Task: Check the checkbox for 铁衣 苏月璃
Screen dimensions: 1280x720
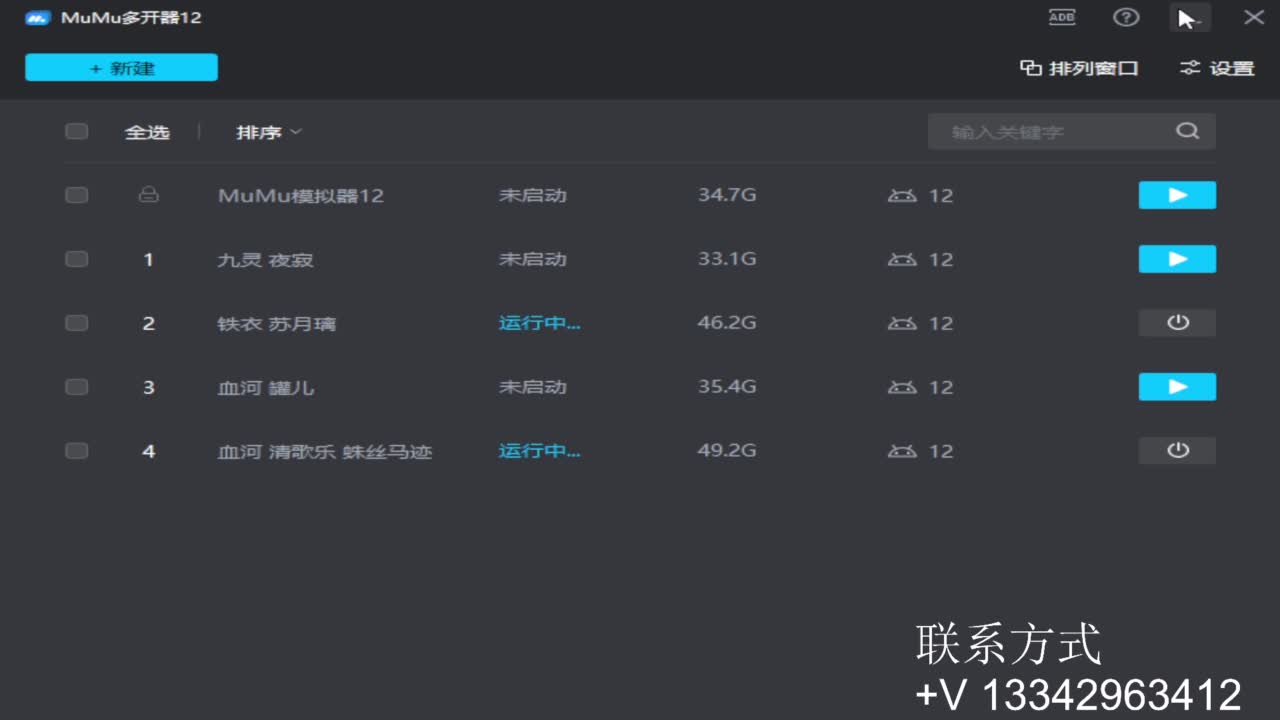Action: click(76, 323)
